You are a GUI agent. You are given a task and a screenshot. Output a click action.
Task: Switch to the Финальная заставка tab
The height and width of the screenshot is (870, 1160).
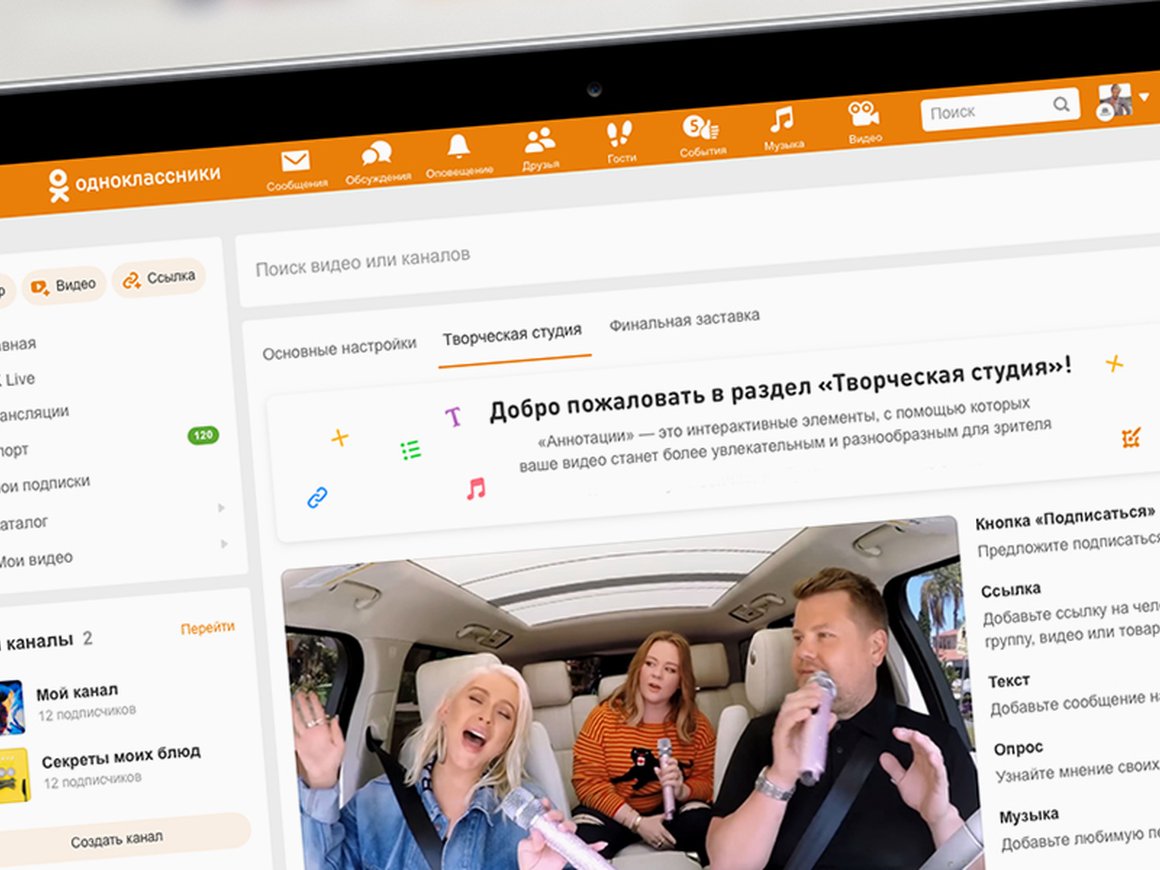point(686,318)
